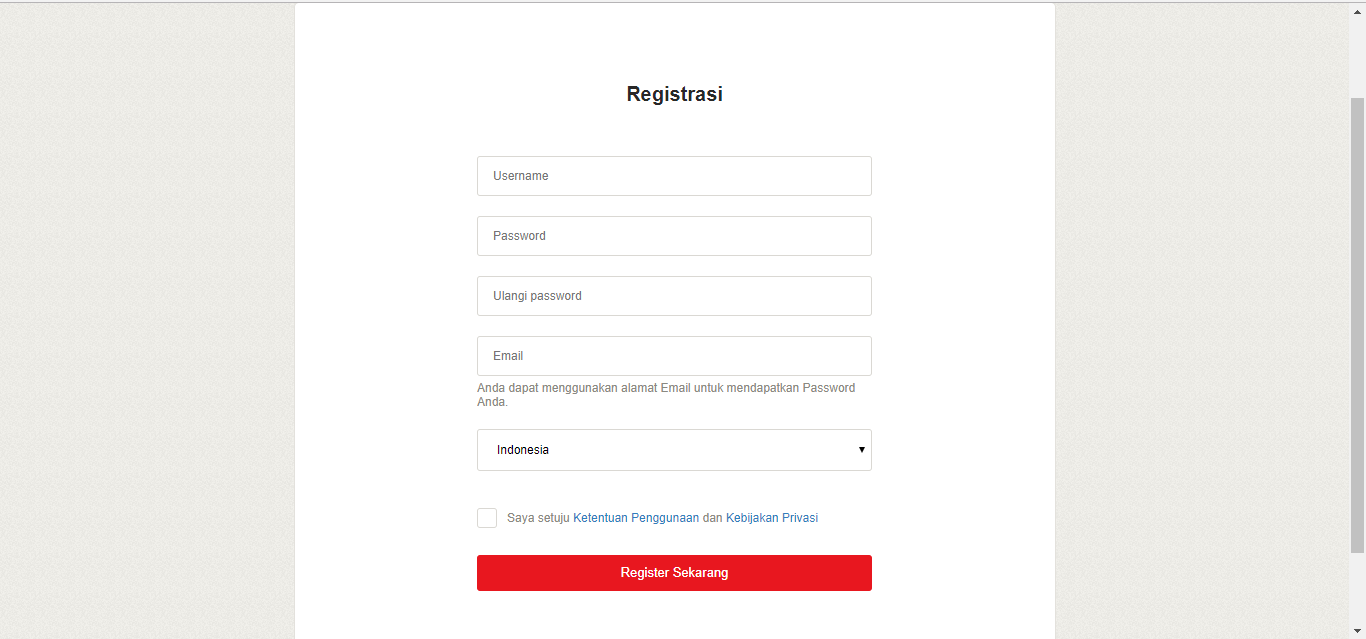Enable the Saya setuju agreement checkbox
1366x639 pixels.
[487, 517]
